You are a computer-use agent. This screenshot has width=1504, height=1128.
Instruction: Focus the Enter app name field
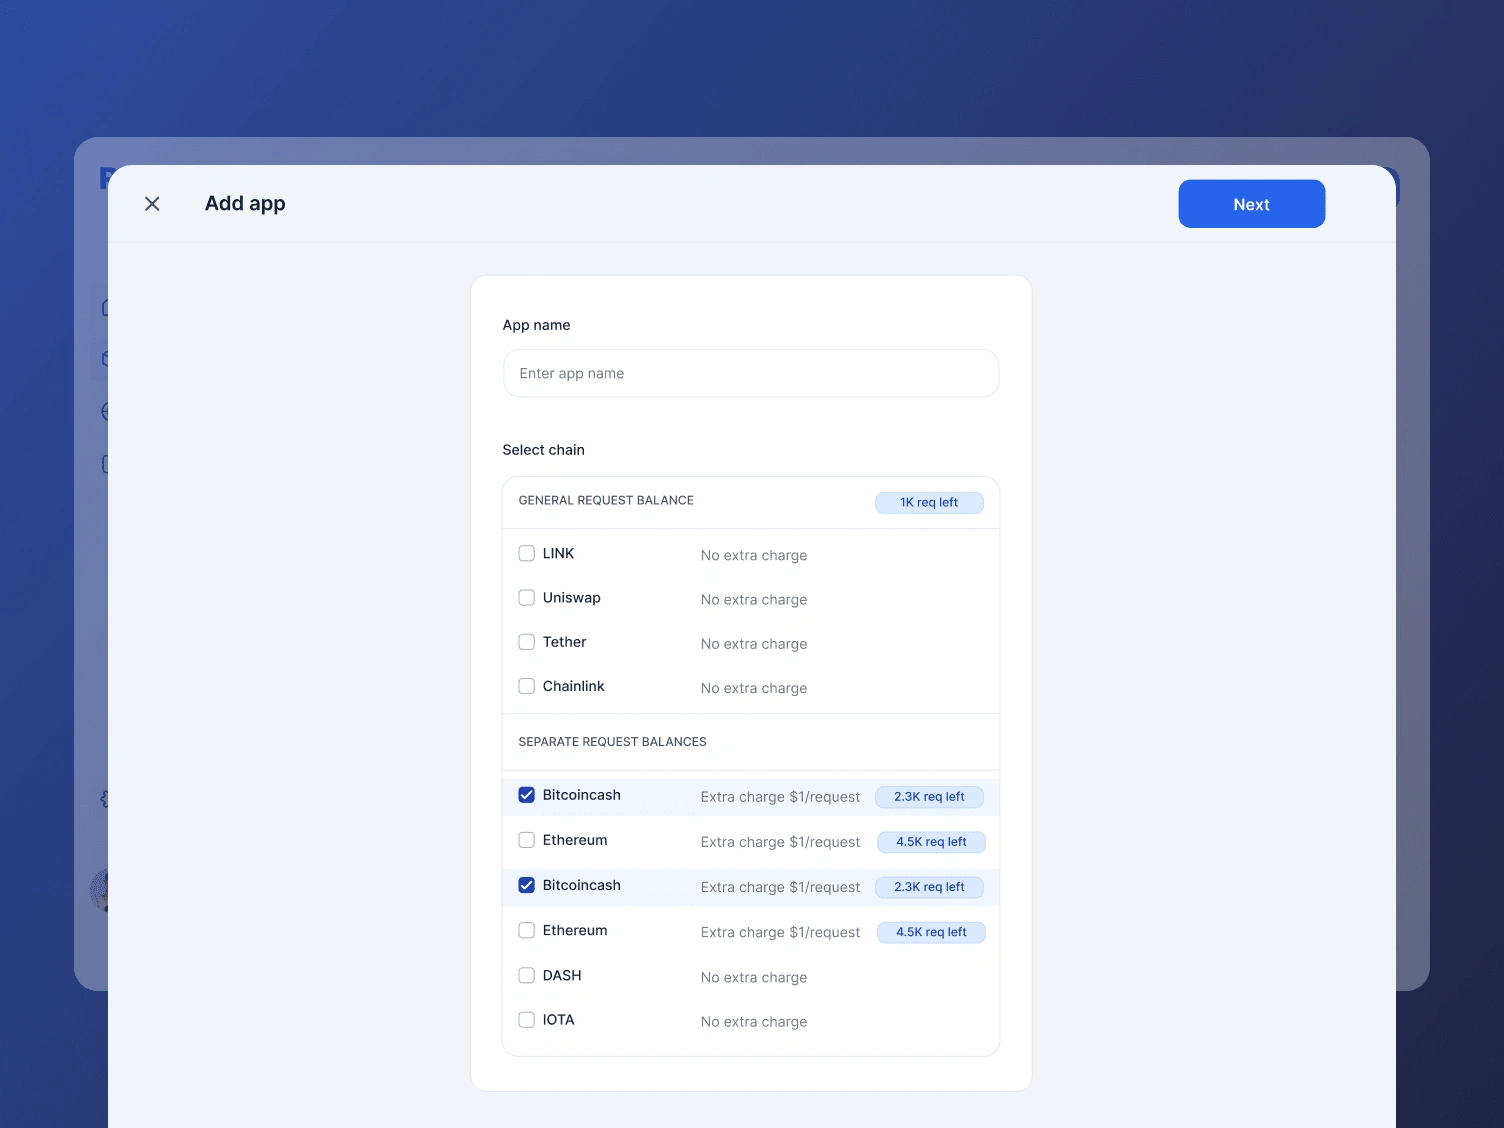pyautogui.click(x=751, y=373)
